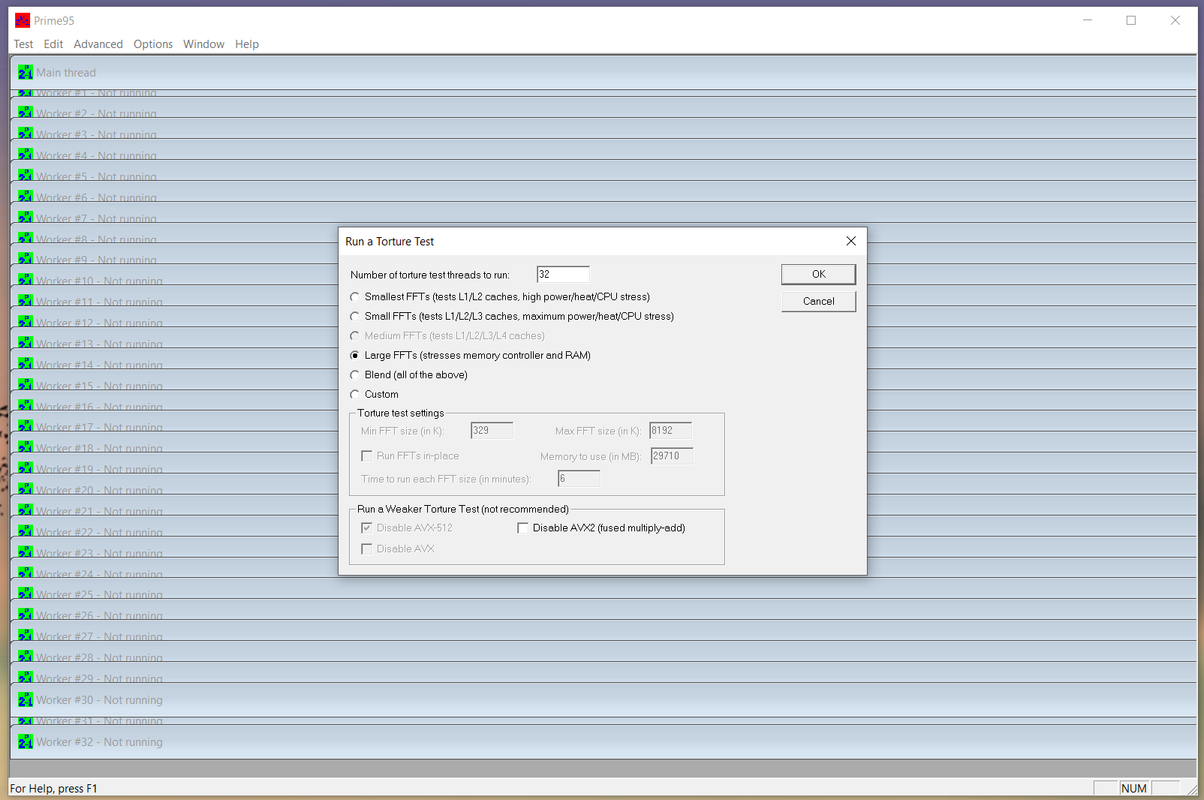Click the Worker #5 window icon

pos(25,176)
